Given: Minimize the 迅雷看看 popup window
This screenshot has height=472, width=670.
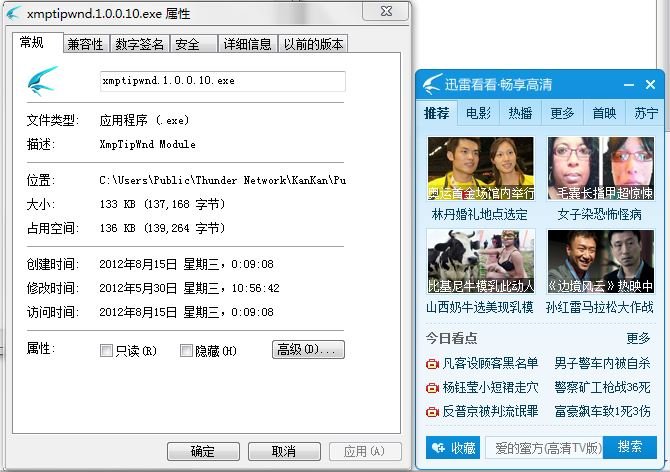Looking at the screenshot, I should (x=629, y=85).
